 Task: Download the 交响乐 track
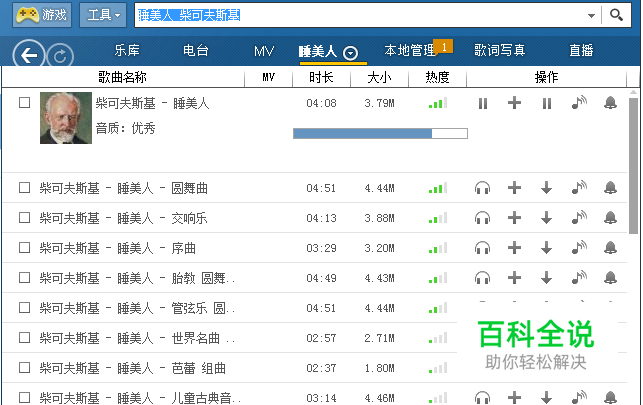pos(546,218)
